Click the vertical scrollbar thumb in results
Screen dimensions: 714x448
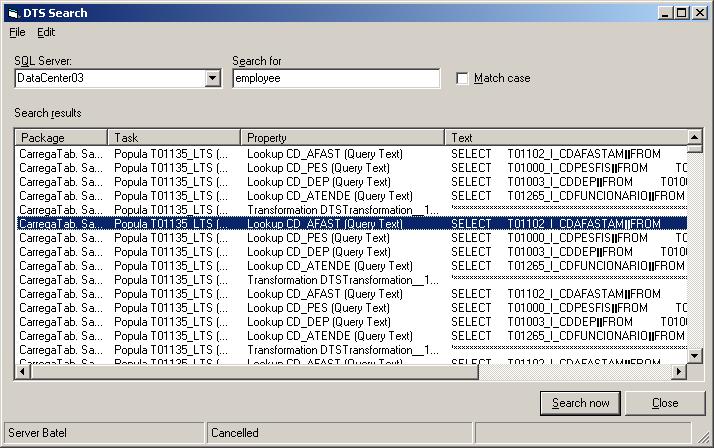[694, 149]
